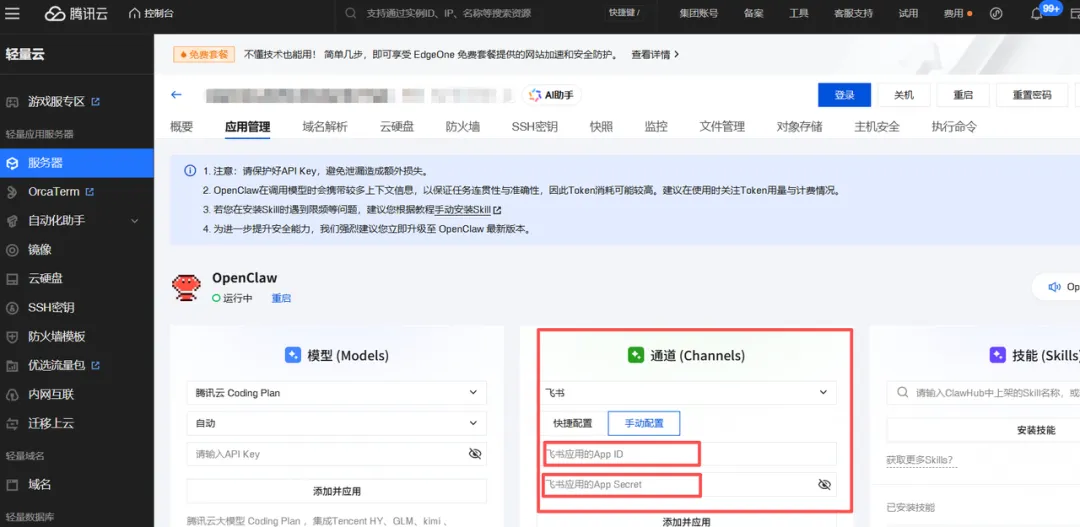Viewport: 1080px width, 527px height.
Task: Click the OpenClaw red mascot icon
Action: [x=185, y=287]
